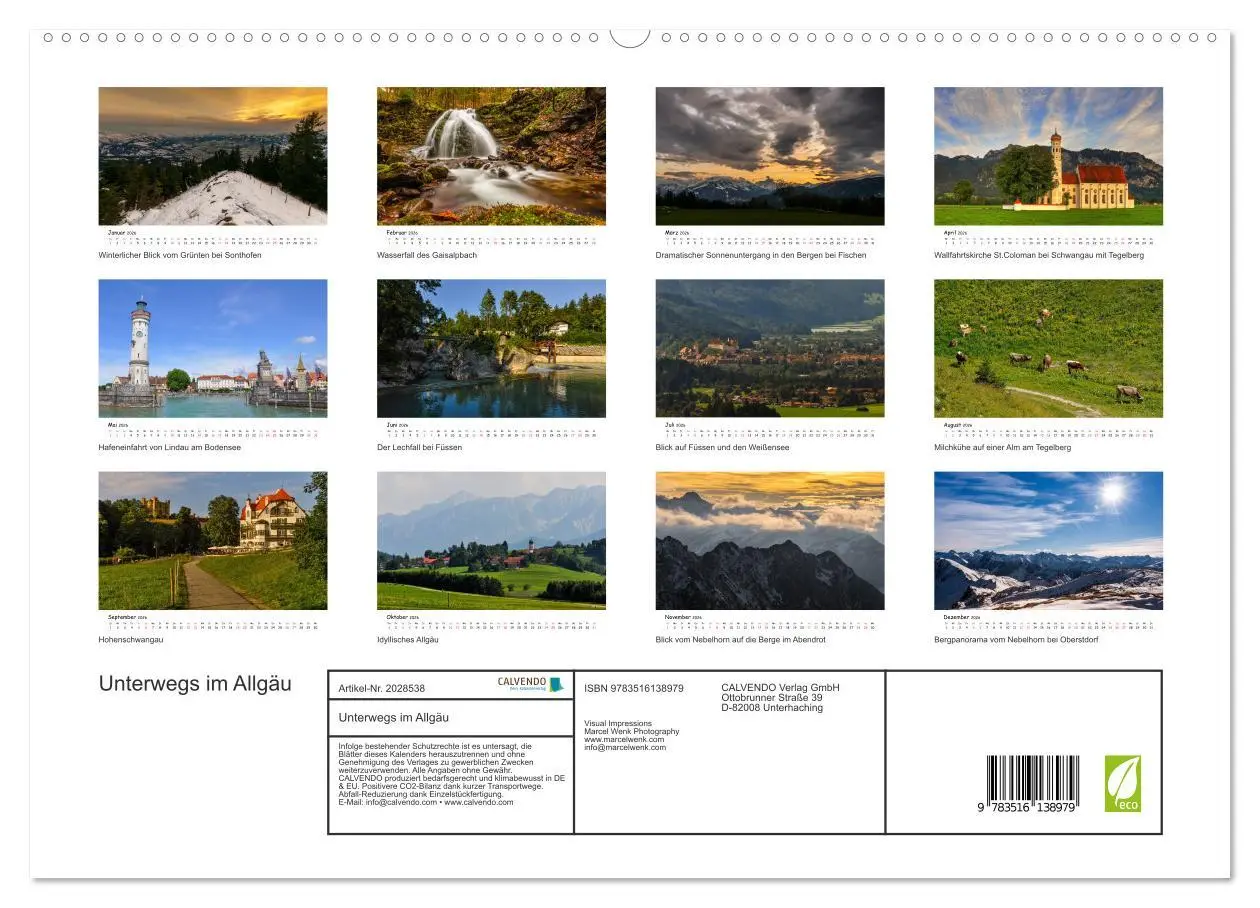Click the Januar calendar day strip
Image resolution: width=1260 pixels, height=908 pixels.
(x=213, y=240)
